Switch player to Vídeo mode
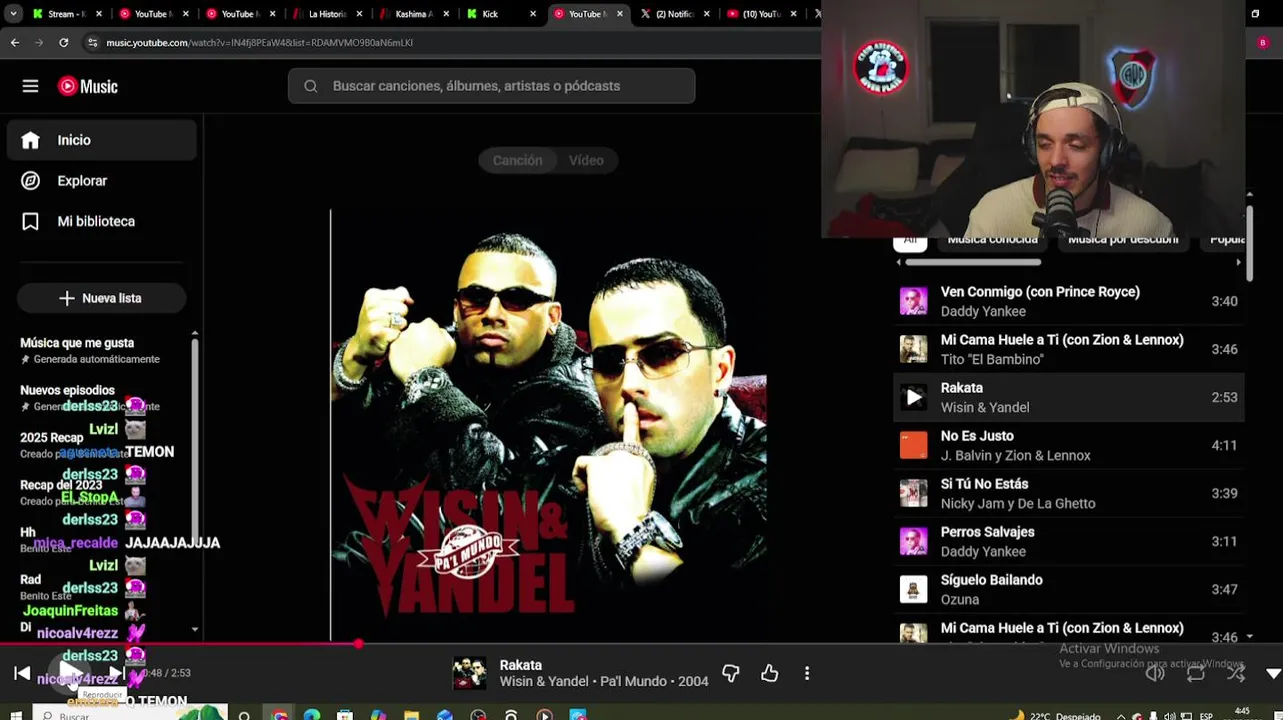Viewport: 1283px width, 720px height. (586, 160)
